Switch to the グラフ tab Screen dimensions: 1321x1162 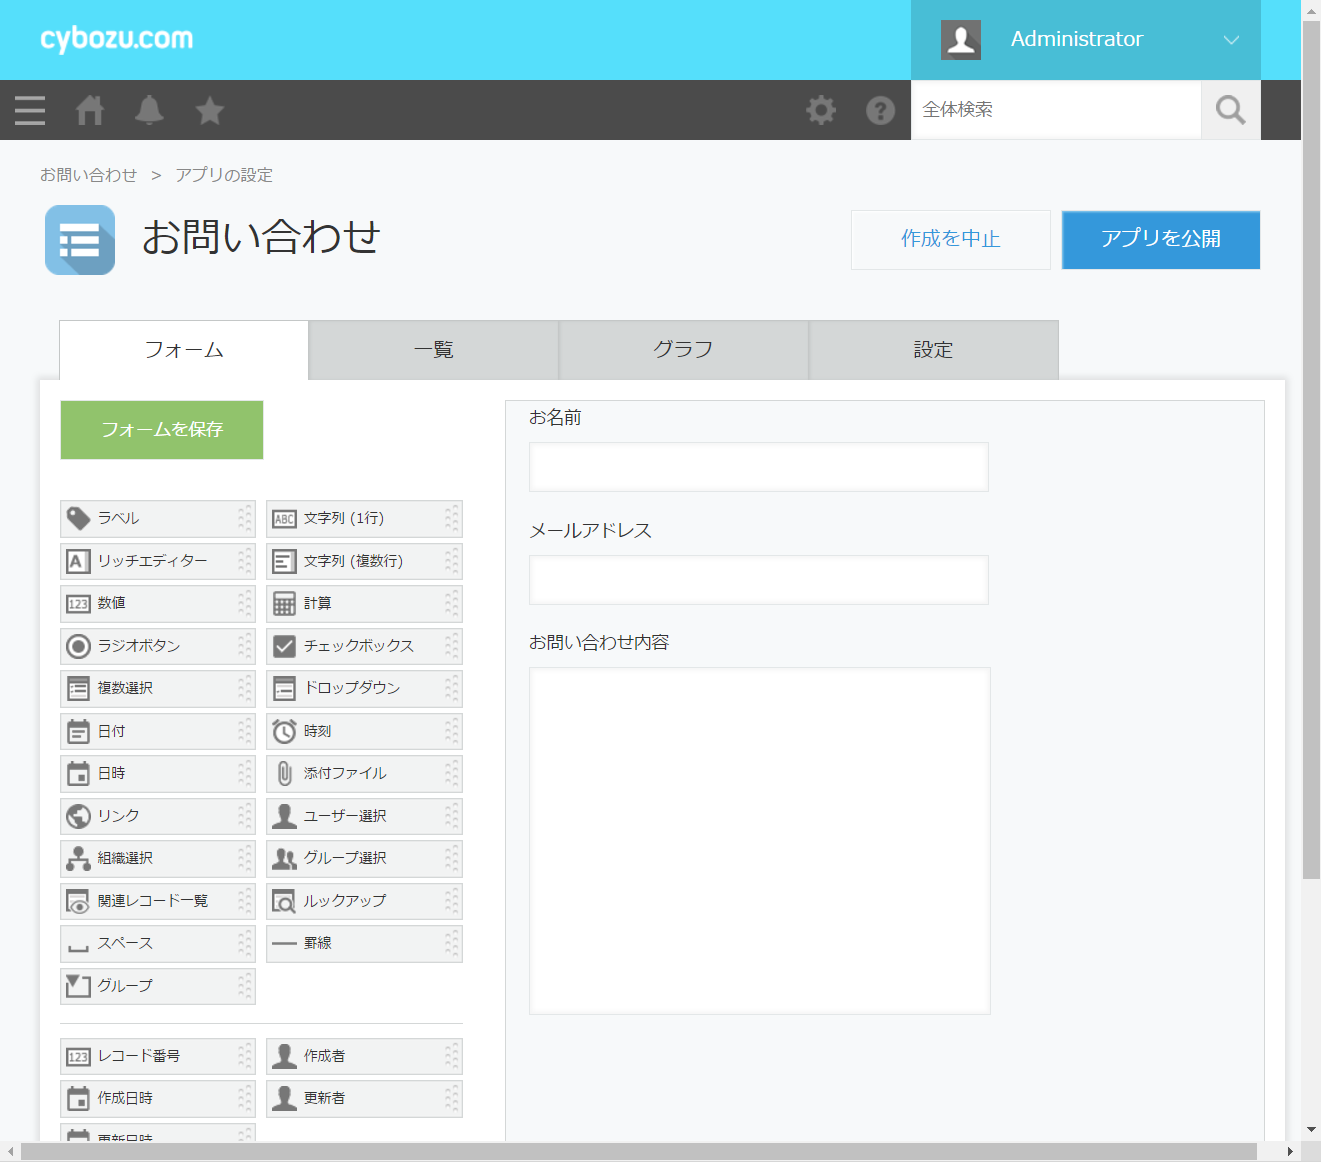pos(683,350)
